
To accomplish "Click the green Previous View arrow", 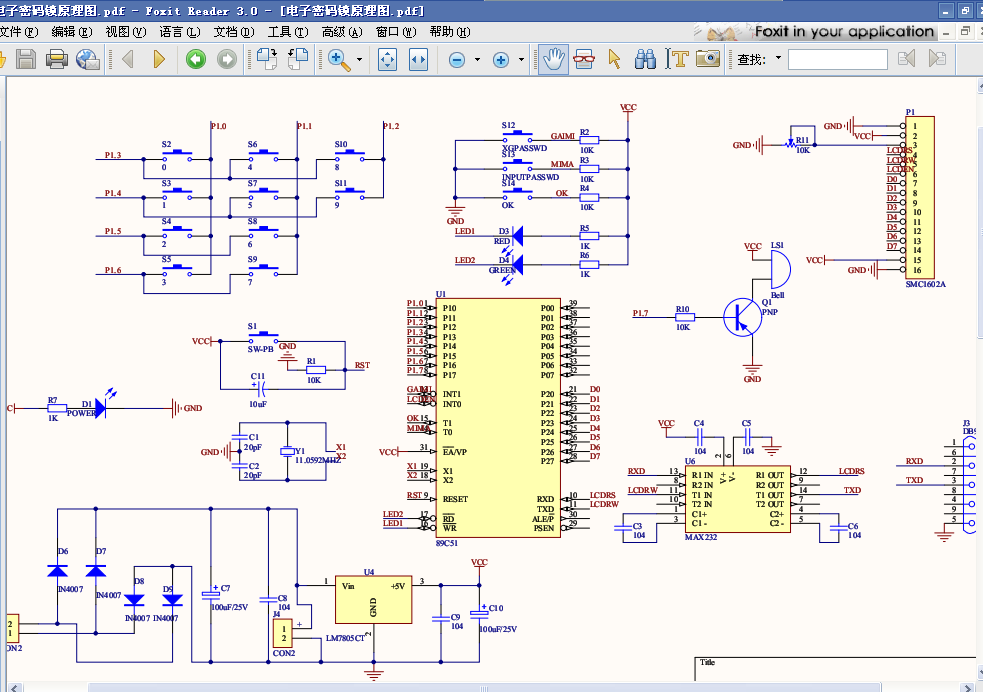I will 196,60.
